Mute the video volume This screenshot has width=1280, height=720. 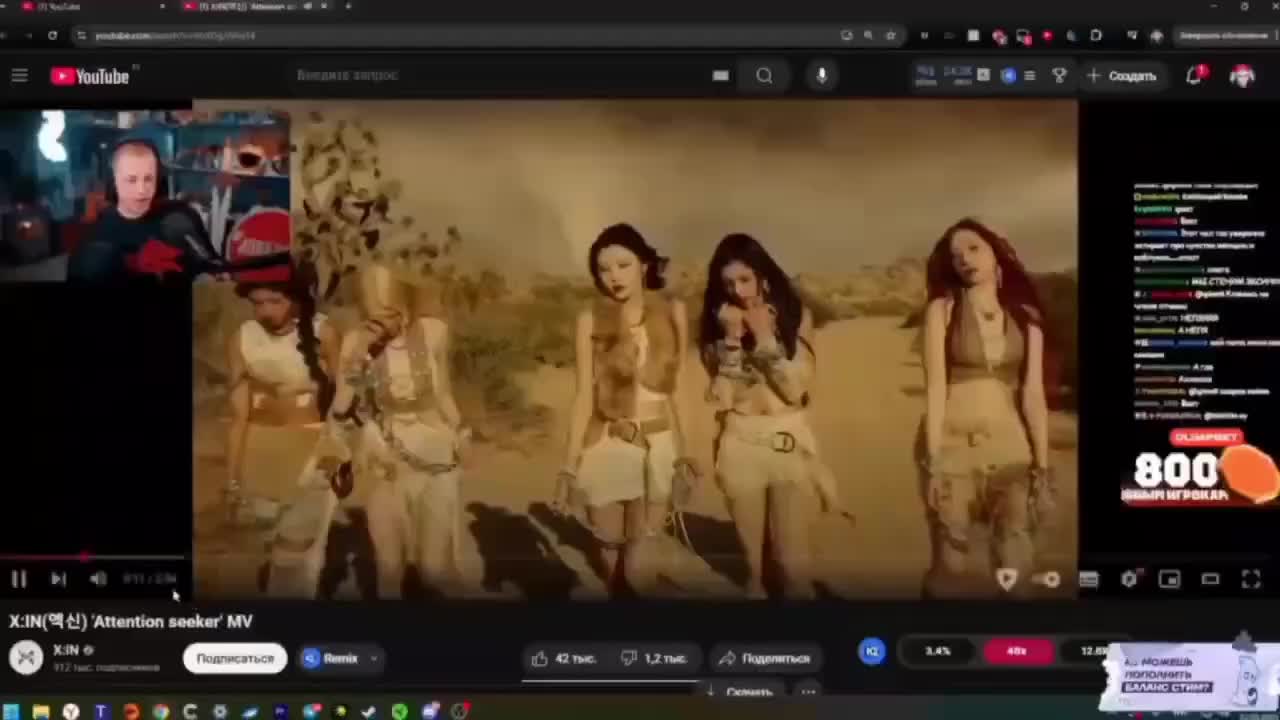click(97, 579)
